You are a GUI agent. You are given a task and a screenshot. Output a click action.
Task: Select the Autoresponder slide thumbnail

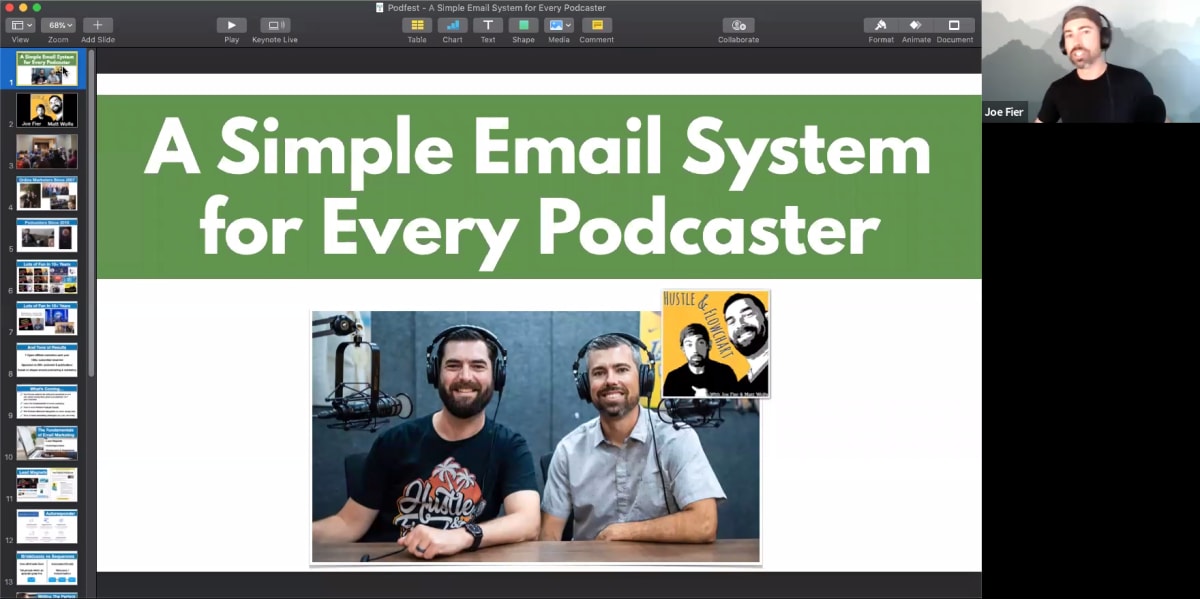click(45, 525)
